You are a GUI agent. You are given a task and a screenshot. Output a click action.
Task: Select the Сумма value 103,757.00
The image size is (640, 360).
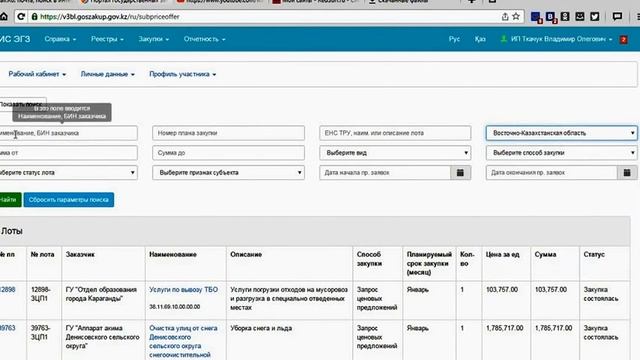click(x=551, y=289)
